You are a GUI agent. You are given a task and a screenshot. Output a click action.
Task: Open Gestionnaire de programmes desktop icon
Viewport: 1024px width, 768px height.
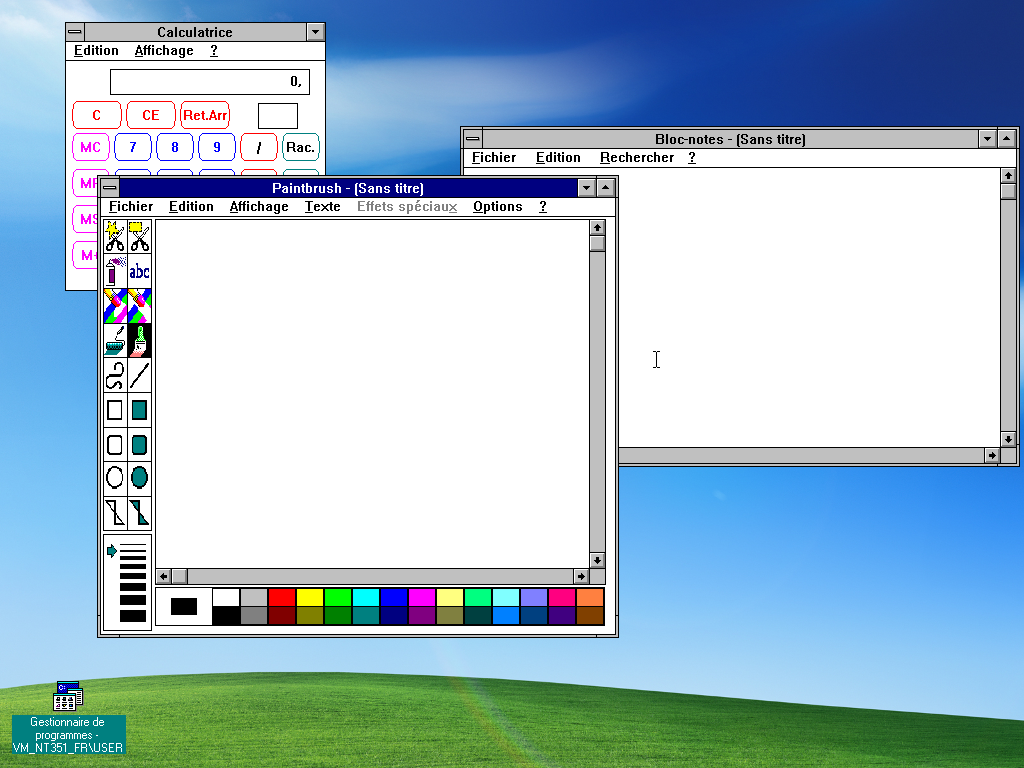click(68, 697)
